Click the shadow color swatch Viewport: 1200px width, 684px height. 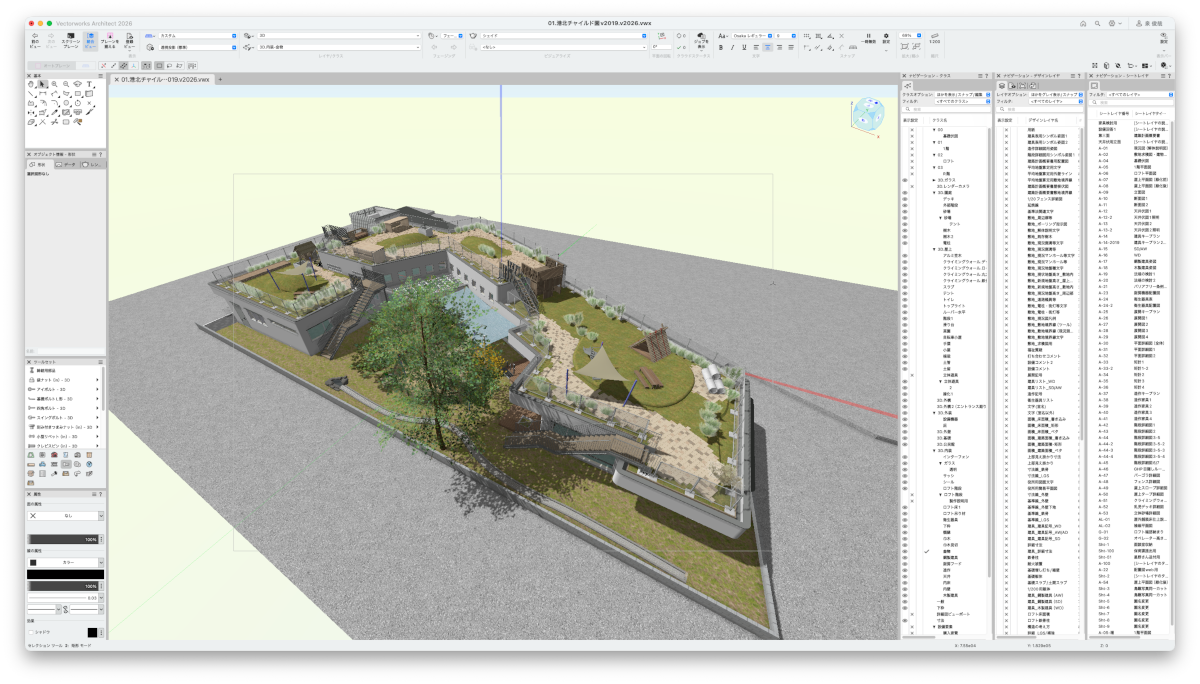click(92, 632)
